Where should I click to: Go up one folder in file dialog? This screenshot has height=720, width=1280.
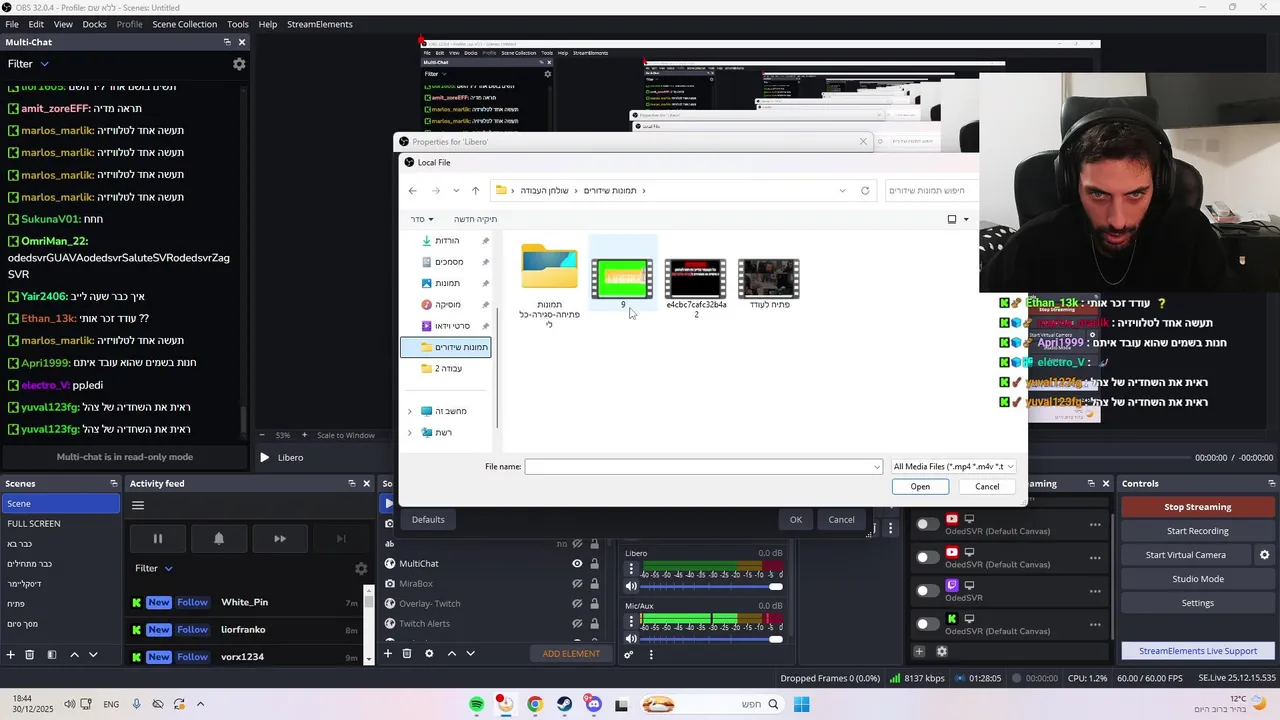coord(475,191)
